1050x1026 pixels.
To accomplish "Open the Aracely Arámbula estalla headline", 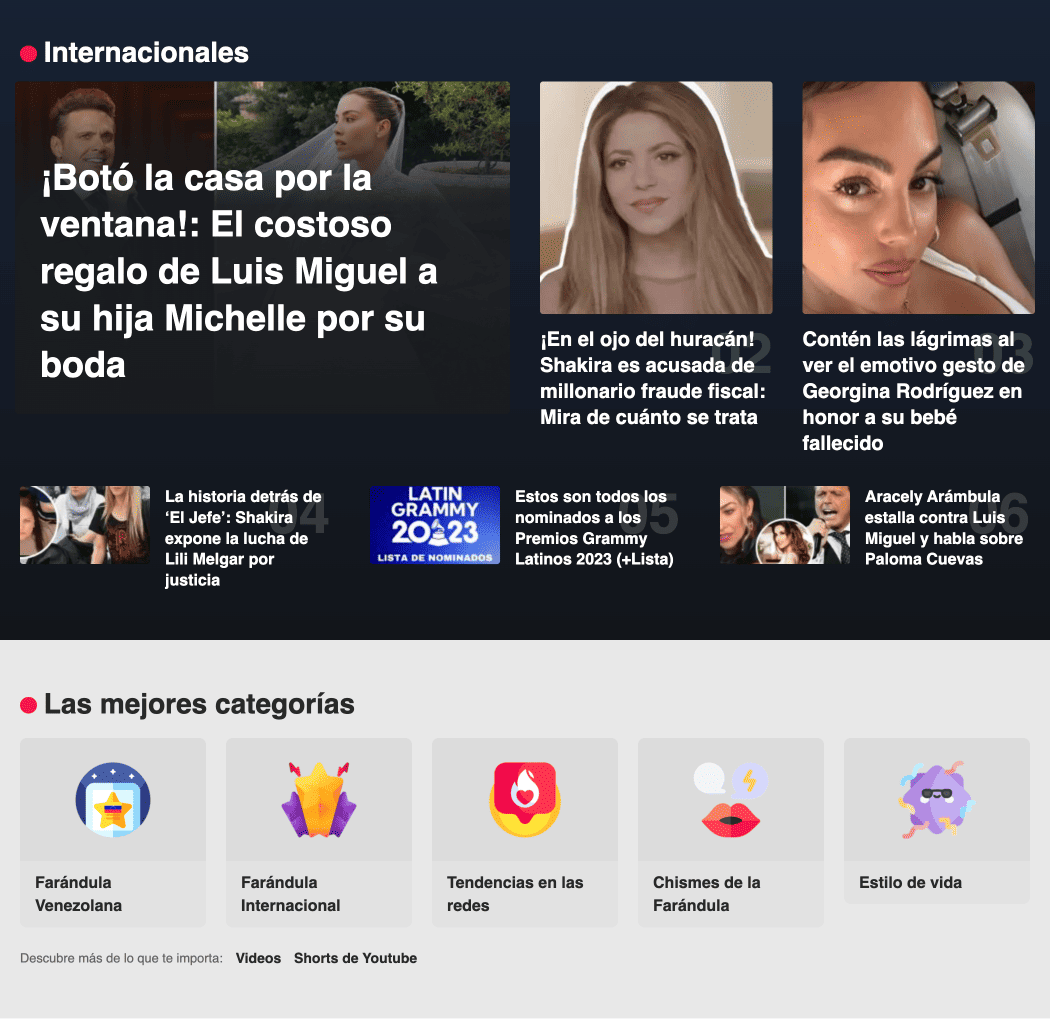I will (944, 528).
